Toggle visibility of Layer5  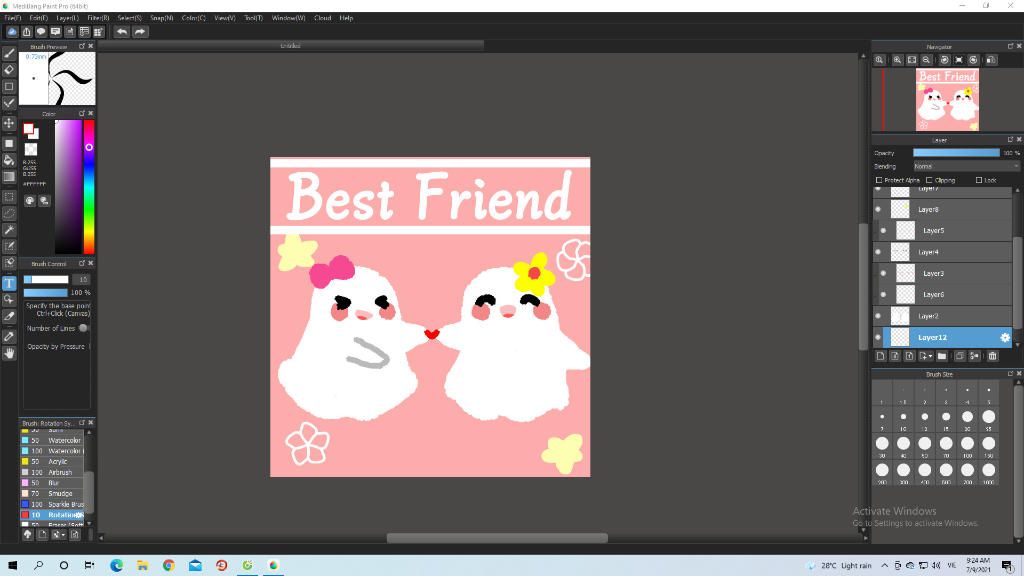tap(884, 231)
